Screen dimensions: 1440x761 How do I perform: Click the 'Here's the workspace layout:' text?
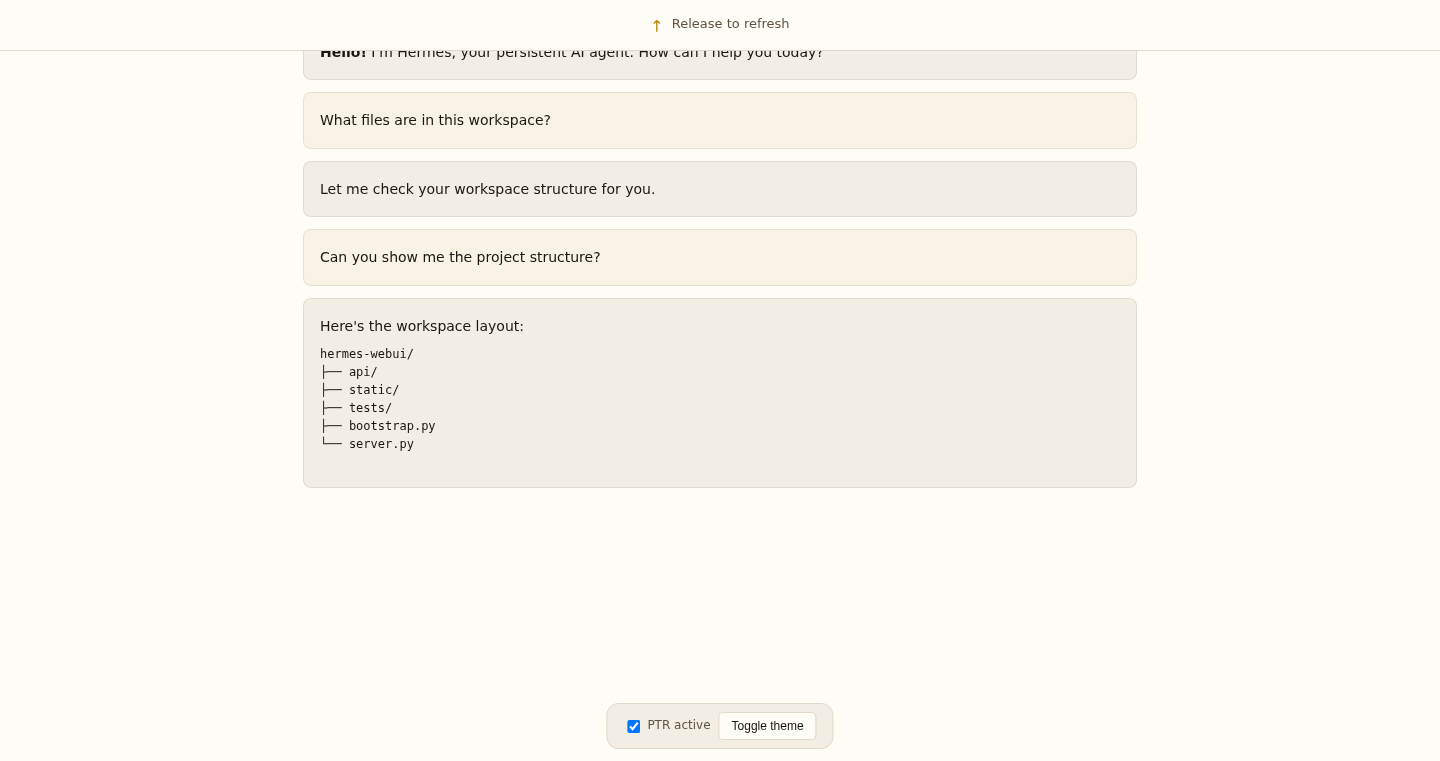422,326
